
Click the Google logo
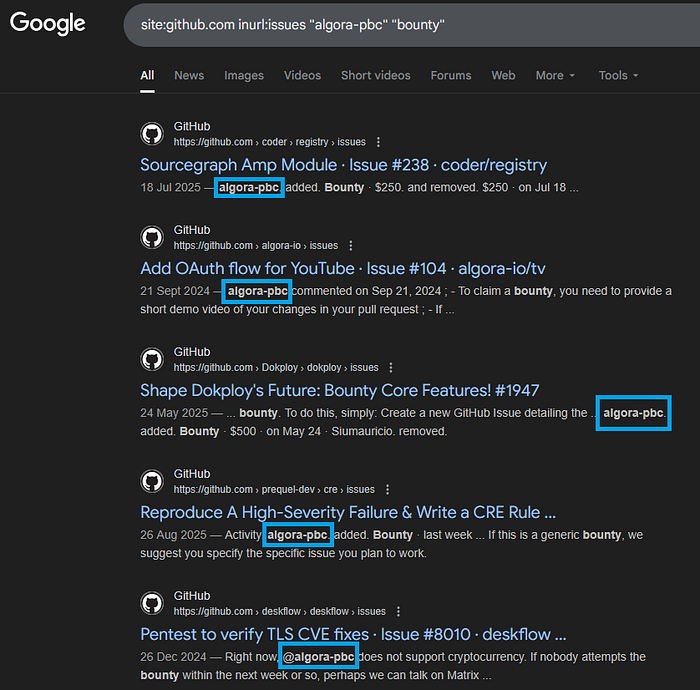pos(47,23)
